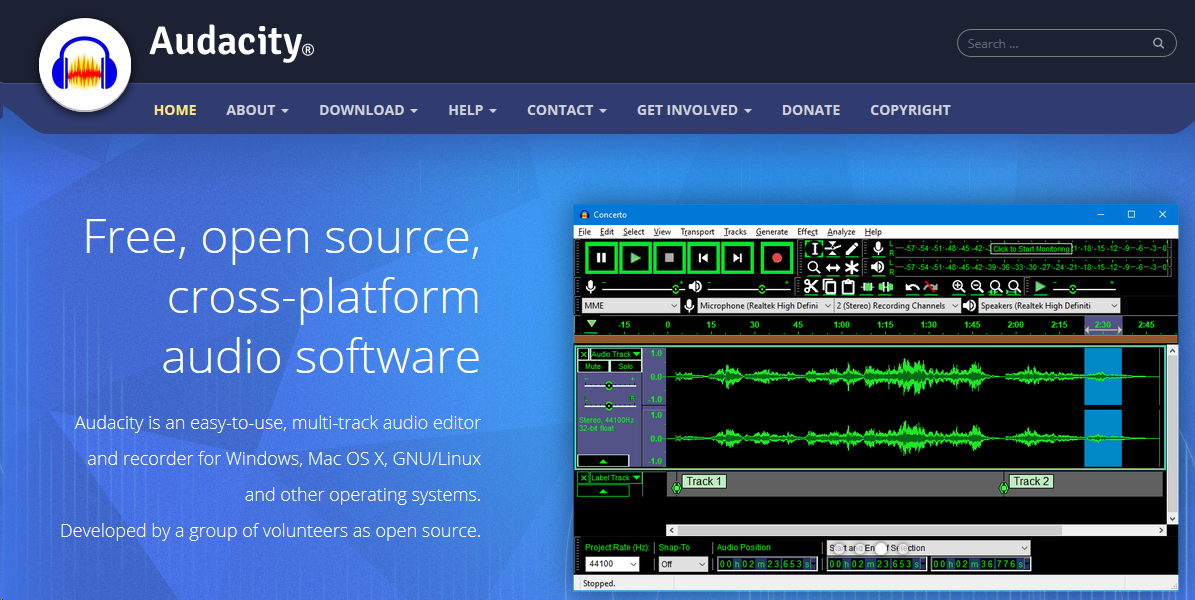Click the Copy icon in the edit toolbar
1195x600 pixels.
[x=829, y=287]
